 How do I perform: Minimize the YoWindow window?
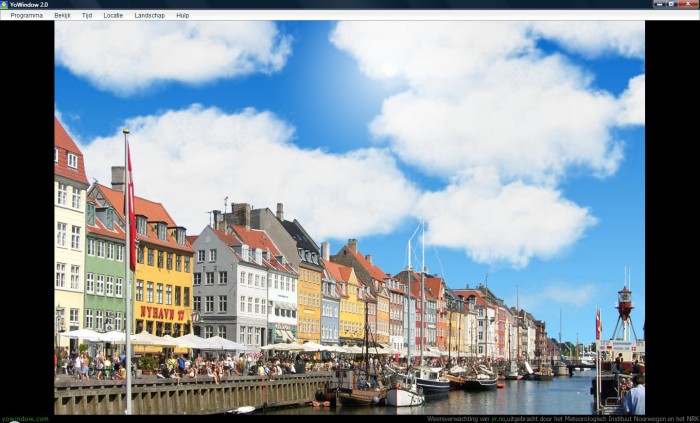pos(660,4)
